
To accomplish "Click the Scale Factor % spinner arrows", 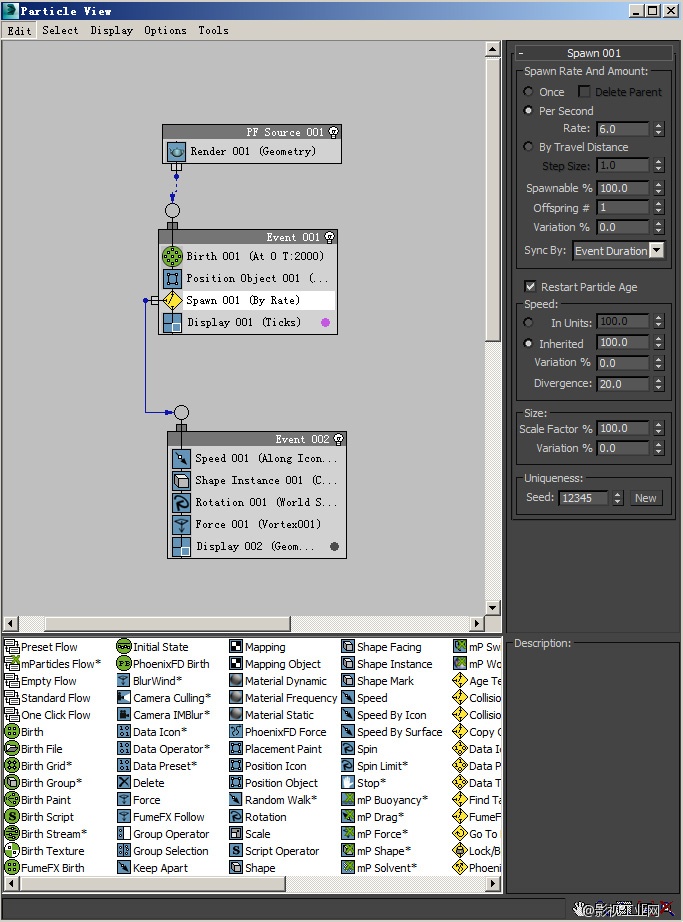I will click(658, 429).
